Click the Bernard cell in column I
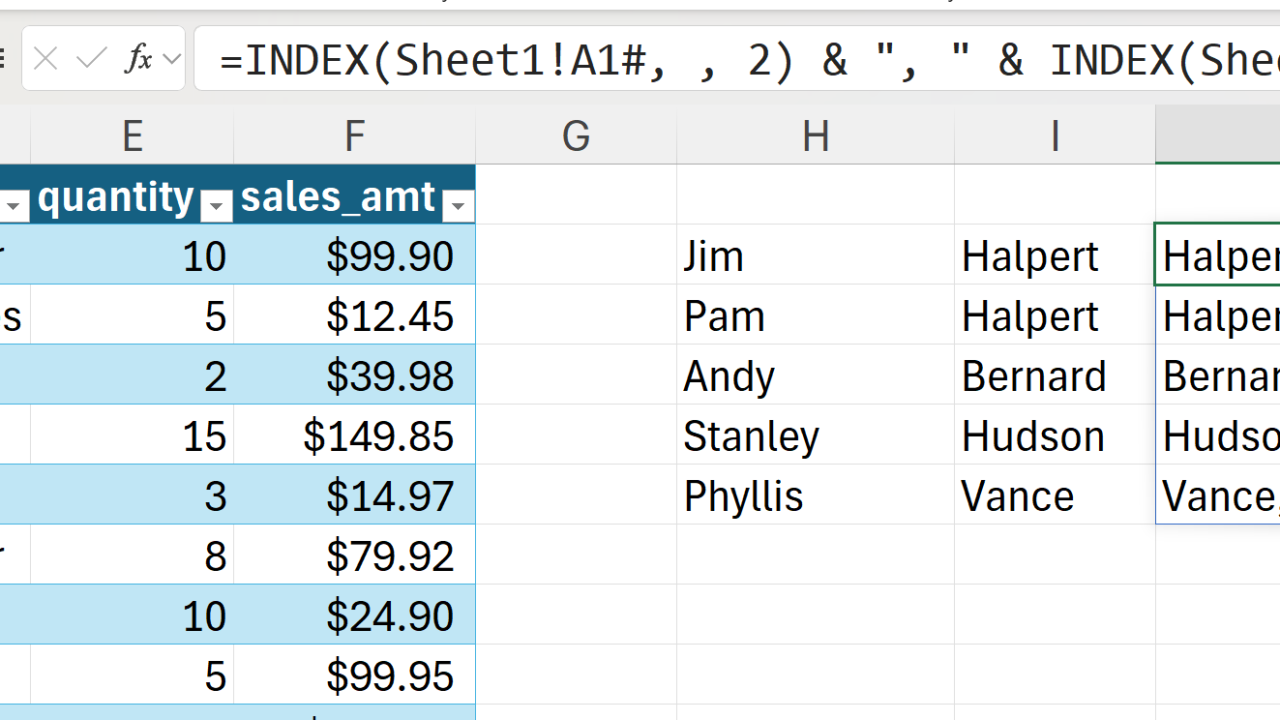The image size is (1280, 720). pyautogui.click(x=1054, y=376)
